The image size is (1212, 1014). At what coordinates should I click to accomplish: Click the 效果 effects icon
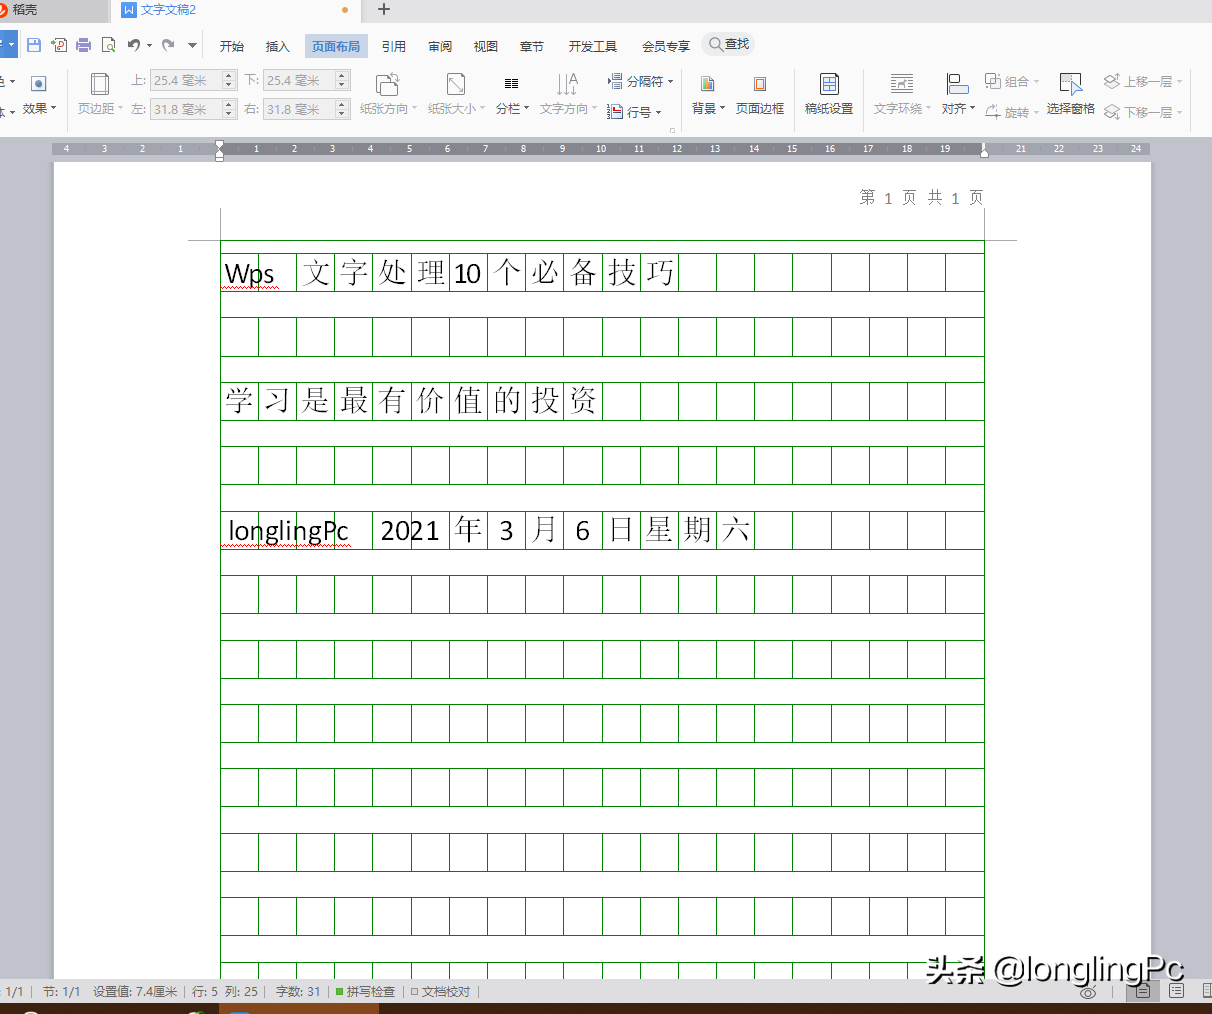click(38, 84)
